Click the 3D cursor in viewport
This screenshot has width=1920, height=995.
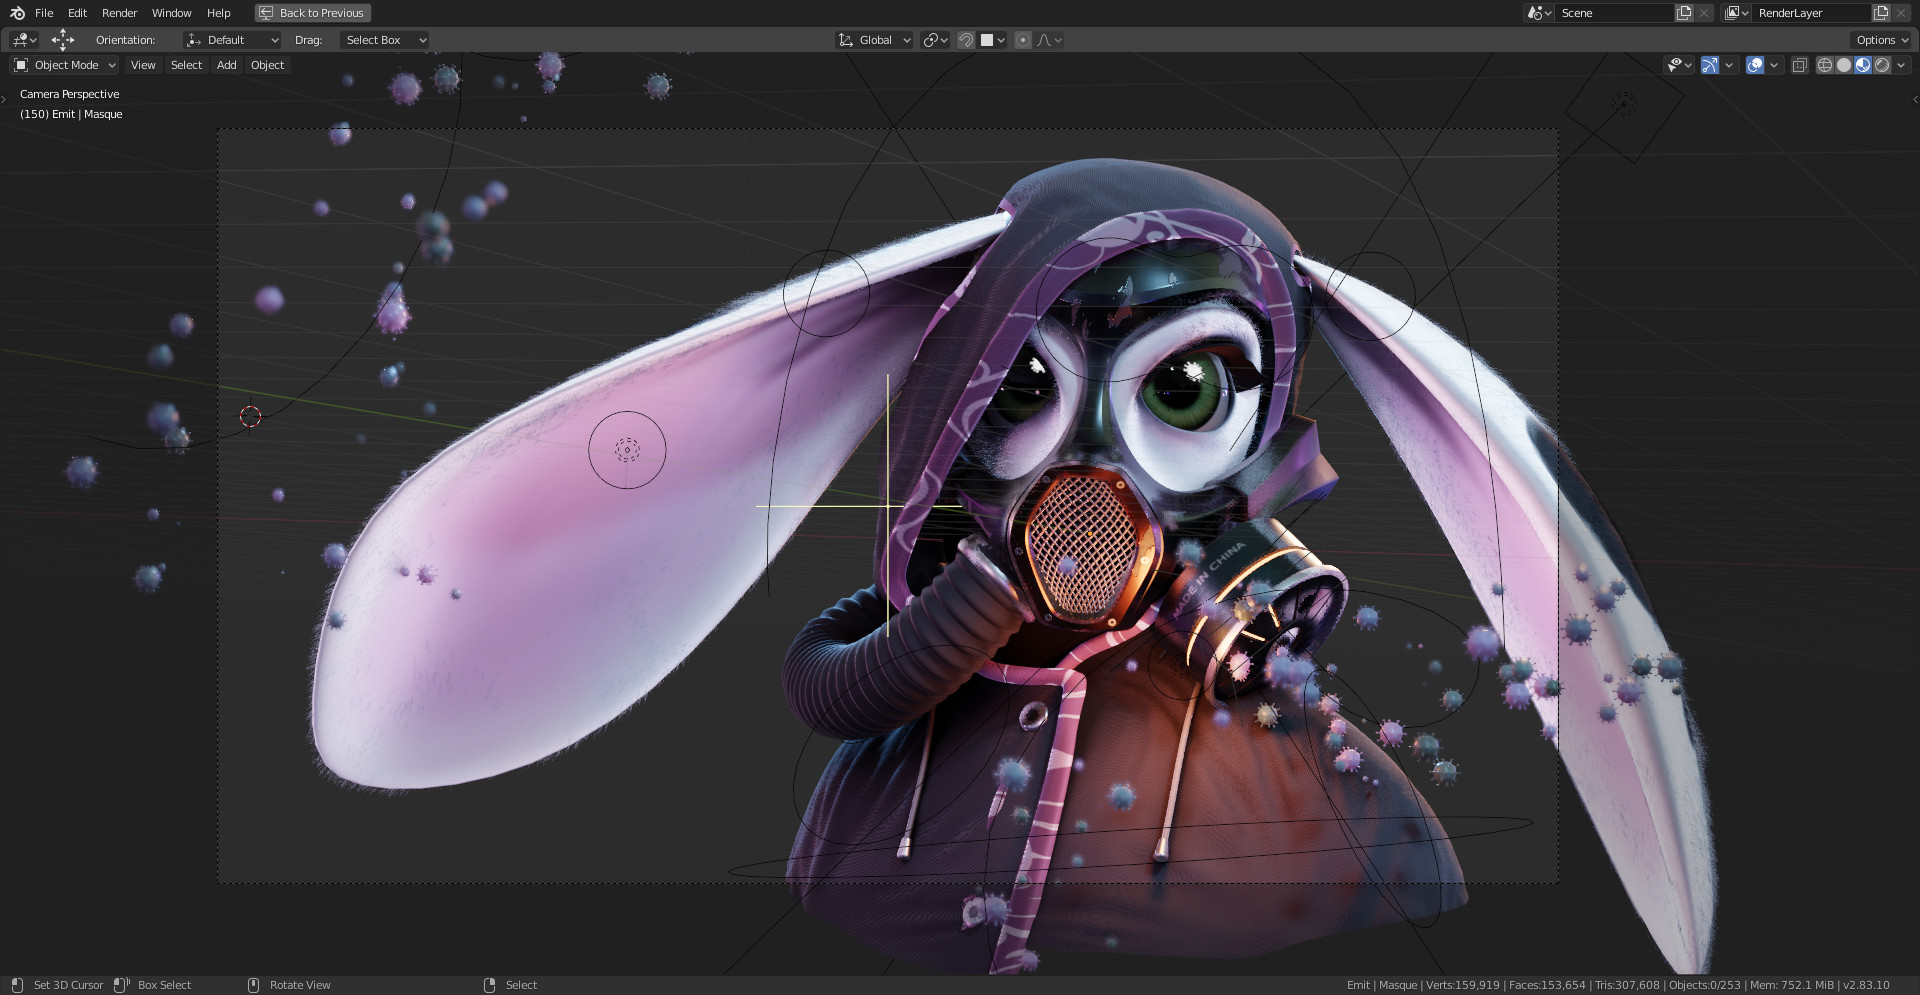[x=250, y=417]
